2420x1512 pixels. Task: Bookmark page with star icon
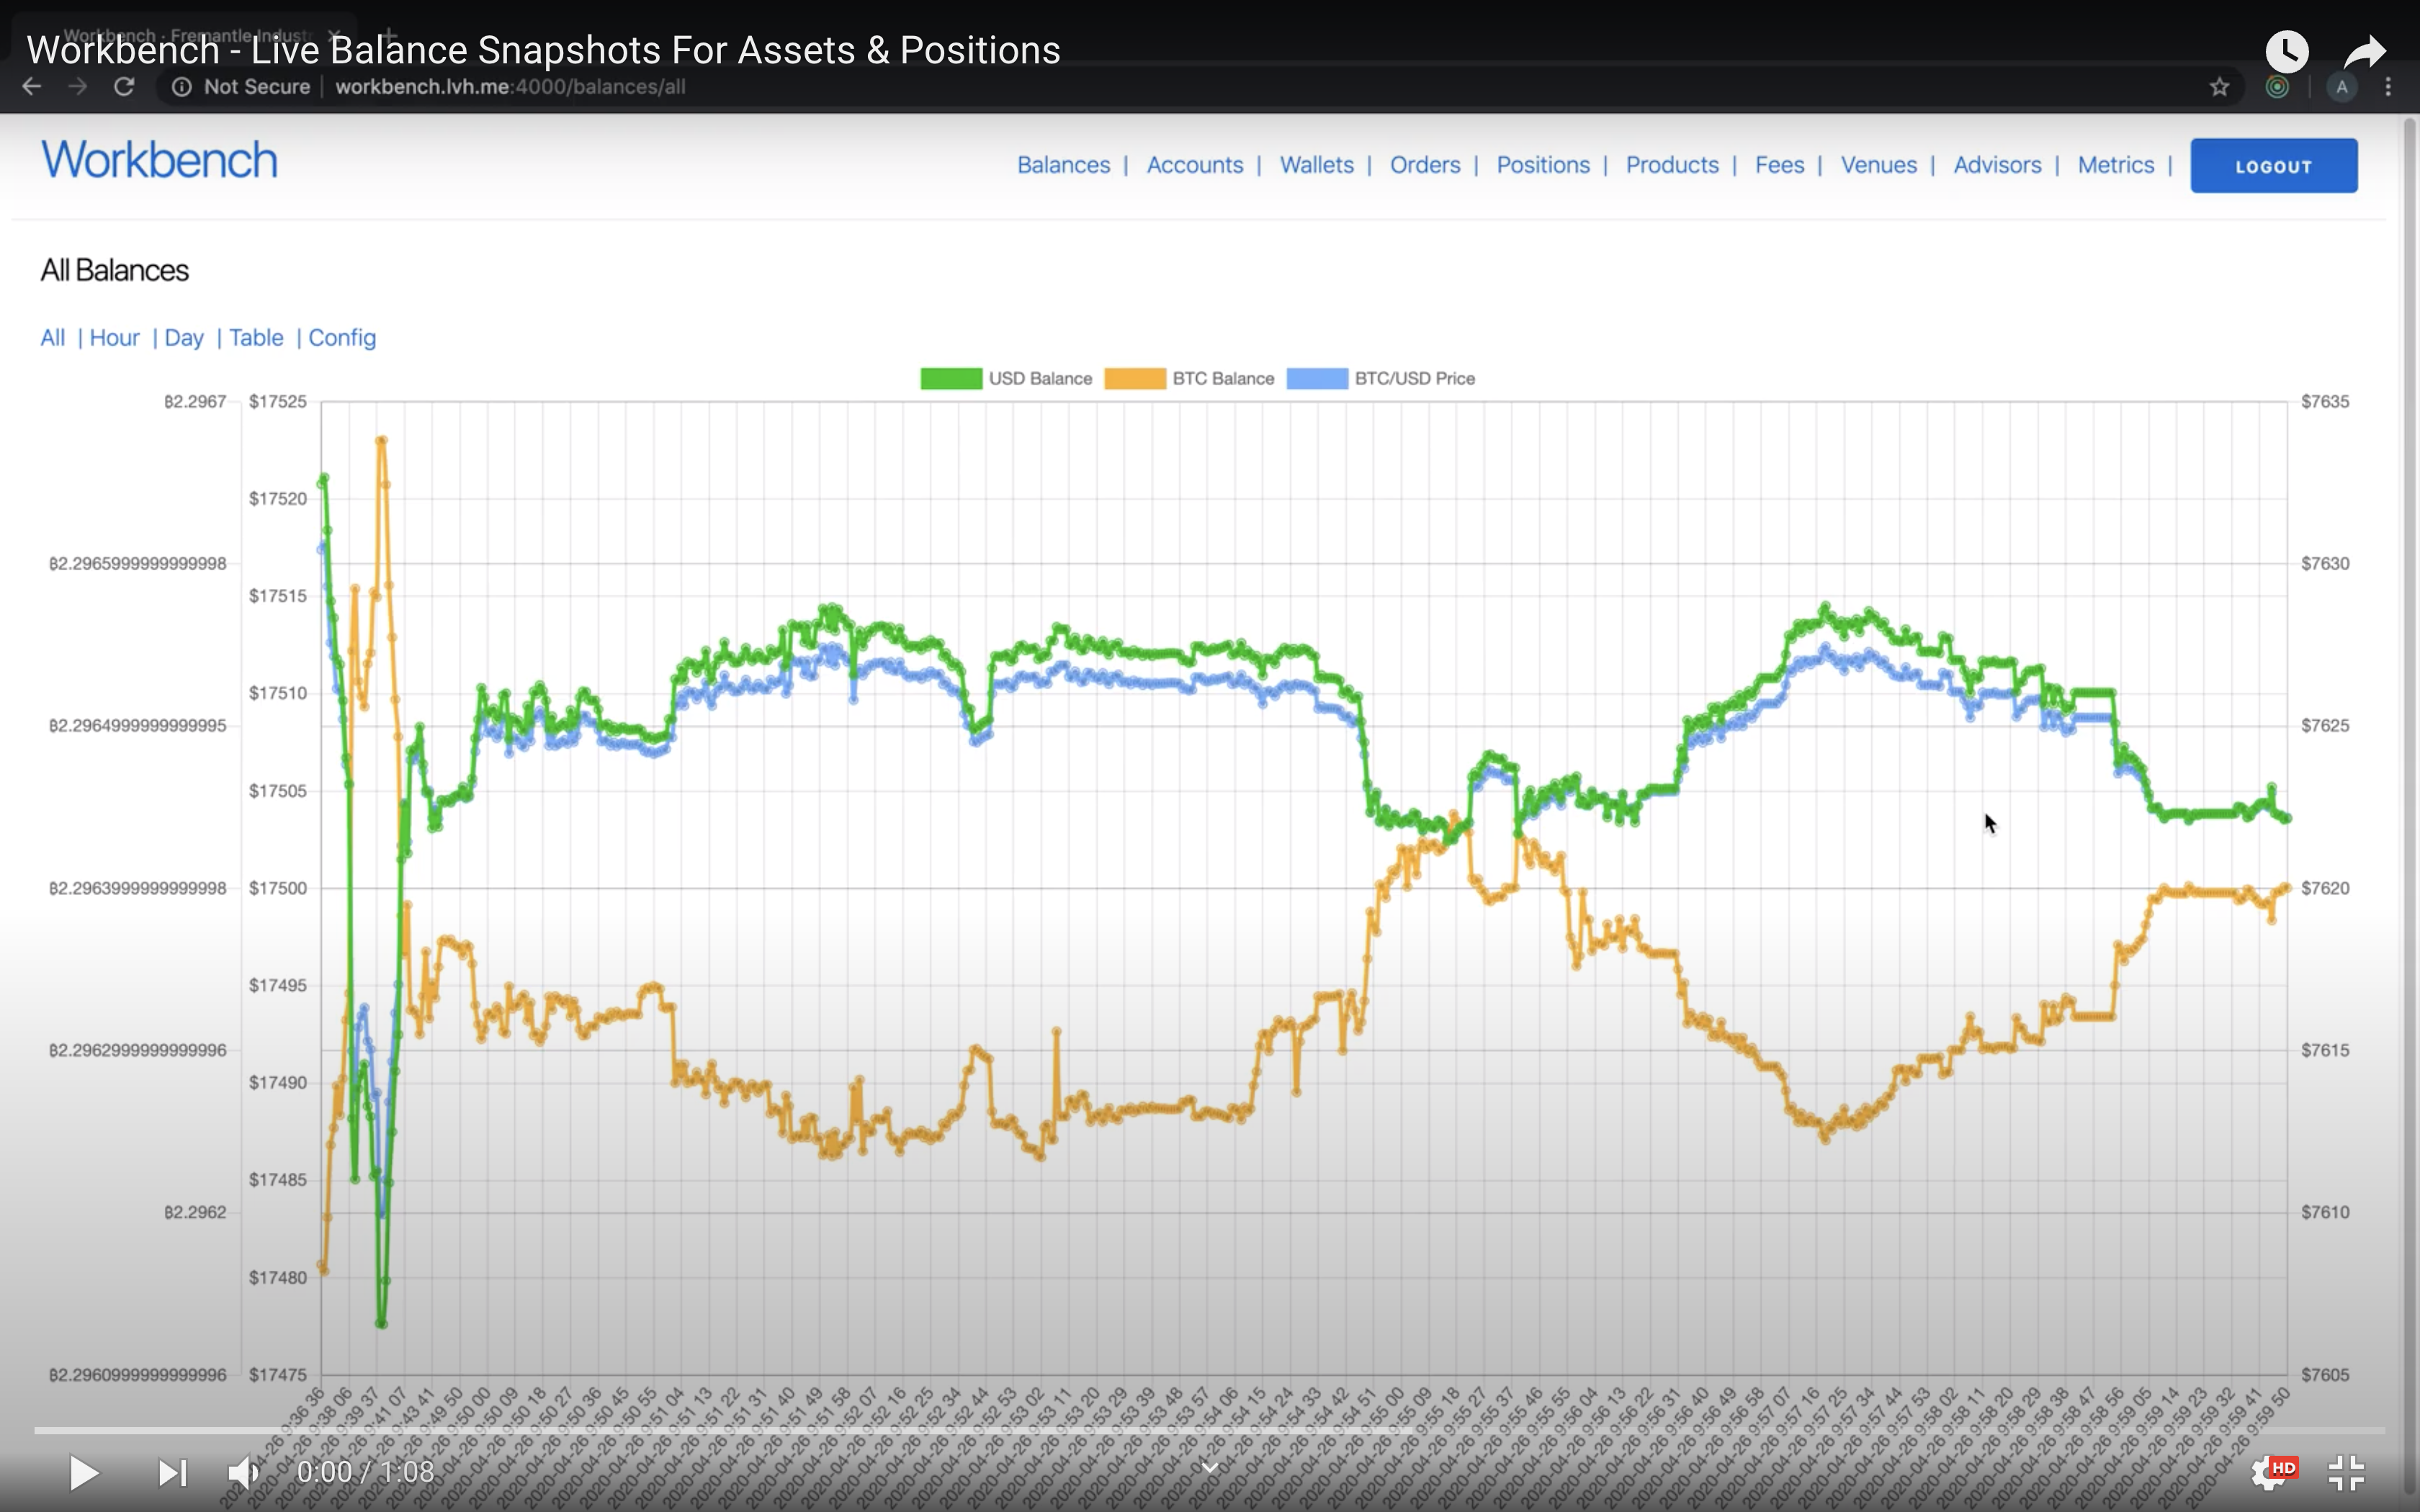(2219, 87)
